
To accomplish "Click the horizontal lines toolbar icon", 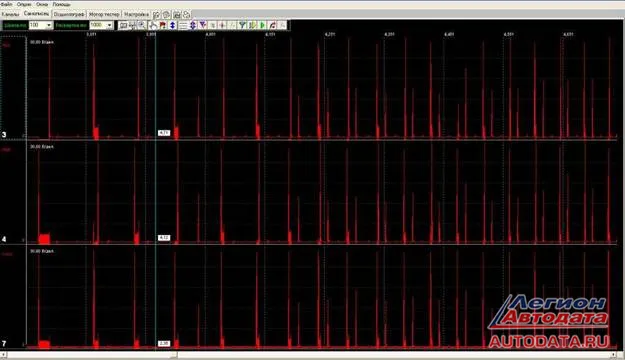I will pyautogui.click(x=183, y=25).
